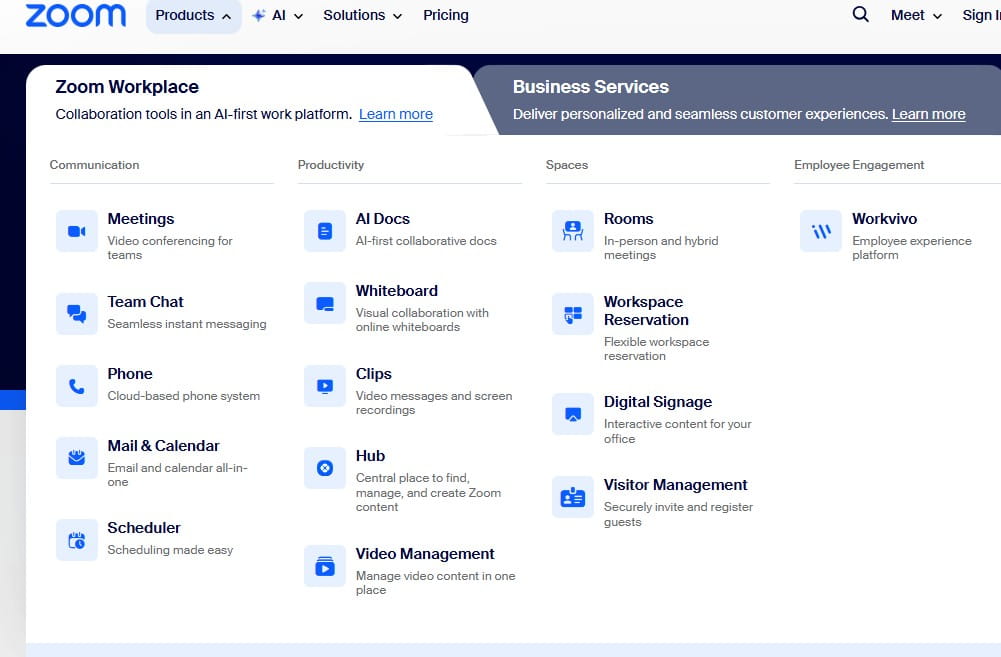
Task: Click 'AI-first collaborative docs' description
Action: click(x=426, y=241)
